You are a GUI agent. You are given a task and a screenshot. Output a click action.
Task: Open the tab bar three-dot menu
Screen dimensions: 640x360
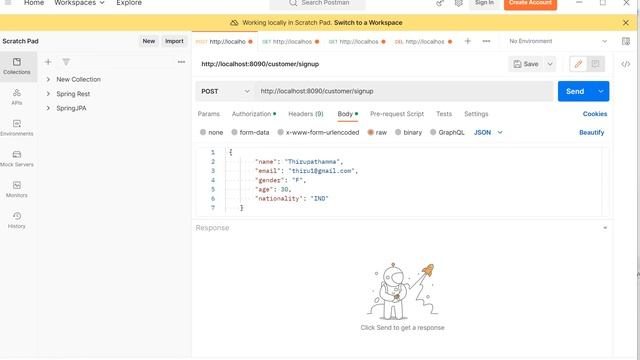486,41
